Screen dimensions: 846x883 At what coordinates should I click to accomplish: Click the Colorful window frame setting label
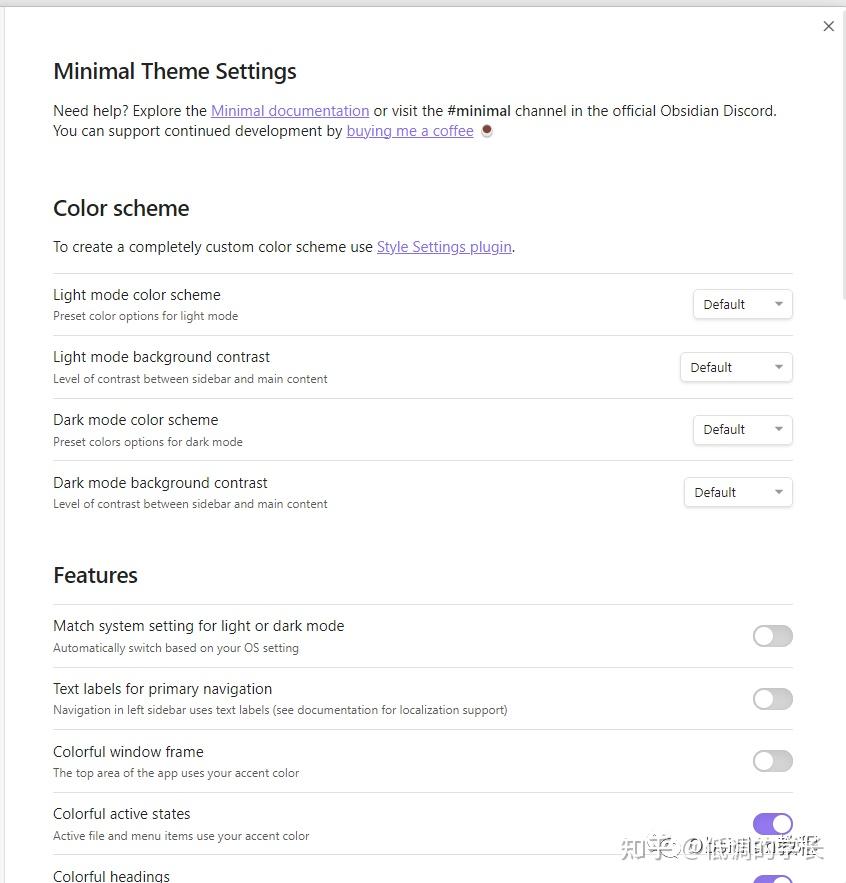coord(128,752)
